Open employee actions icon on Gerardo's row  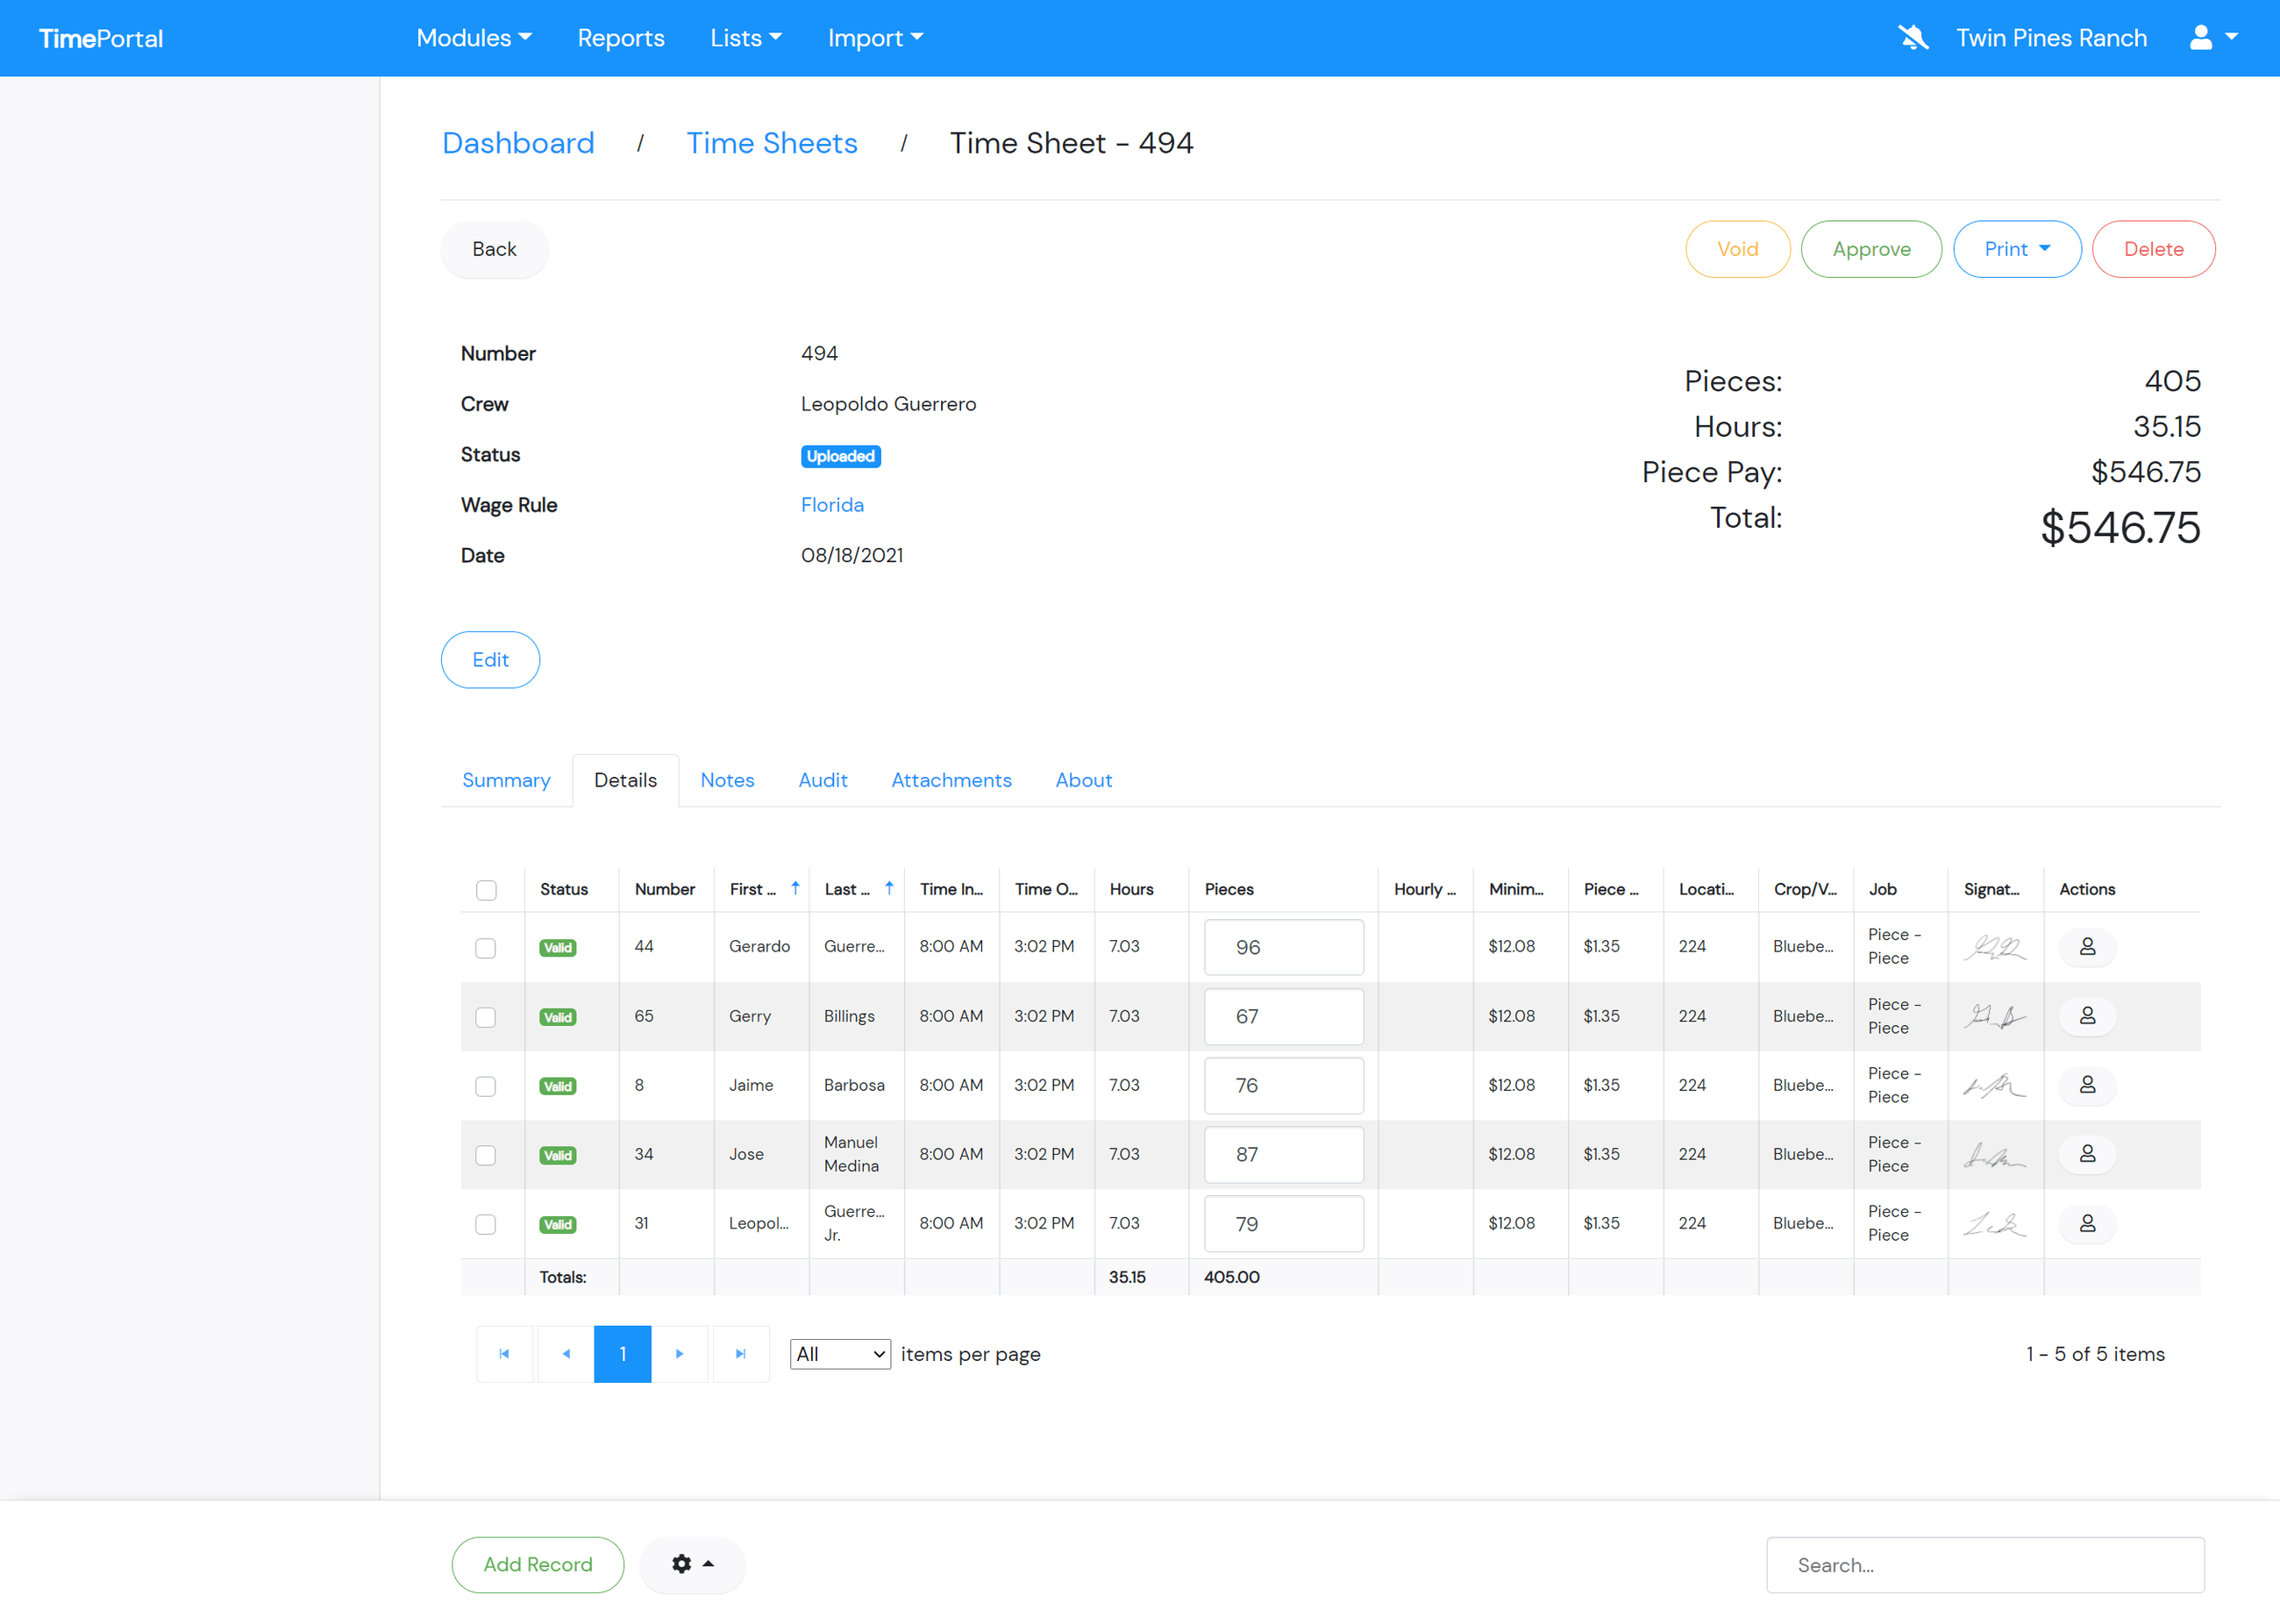(2087, 946)
